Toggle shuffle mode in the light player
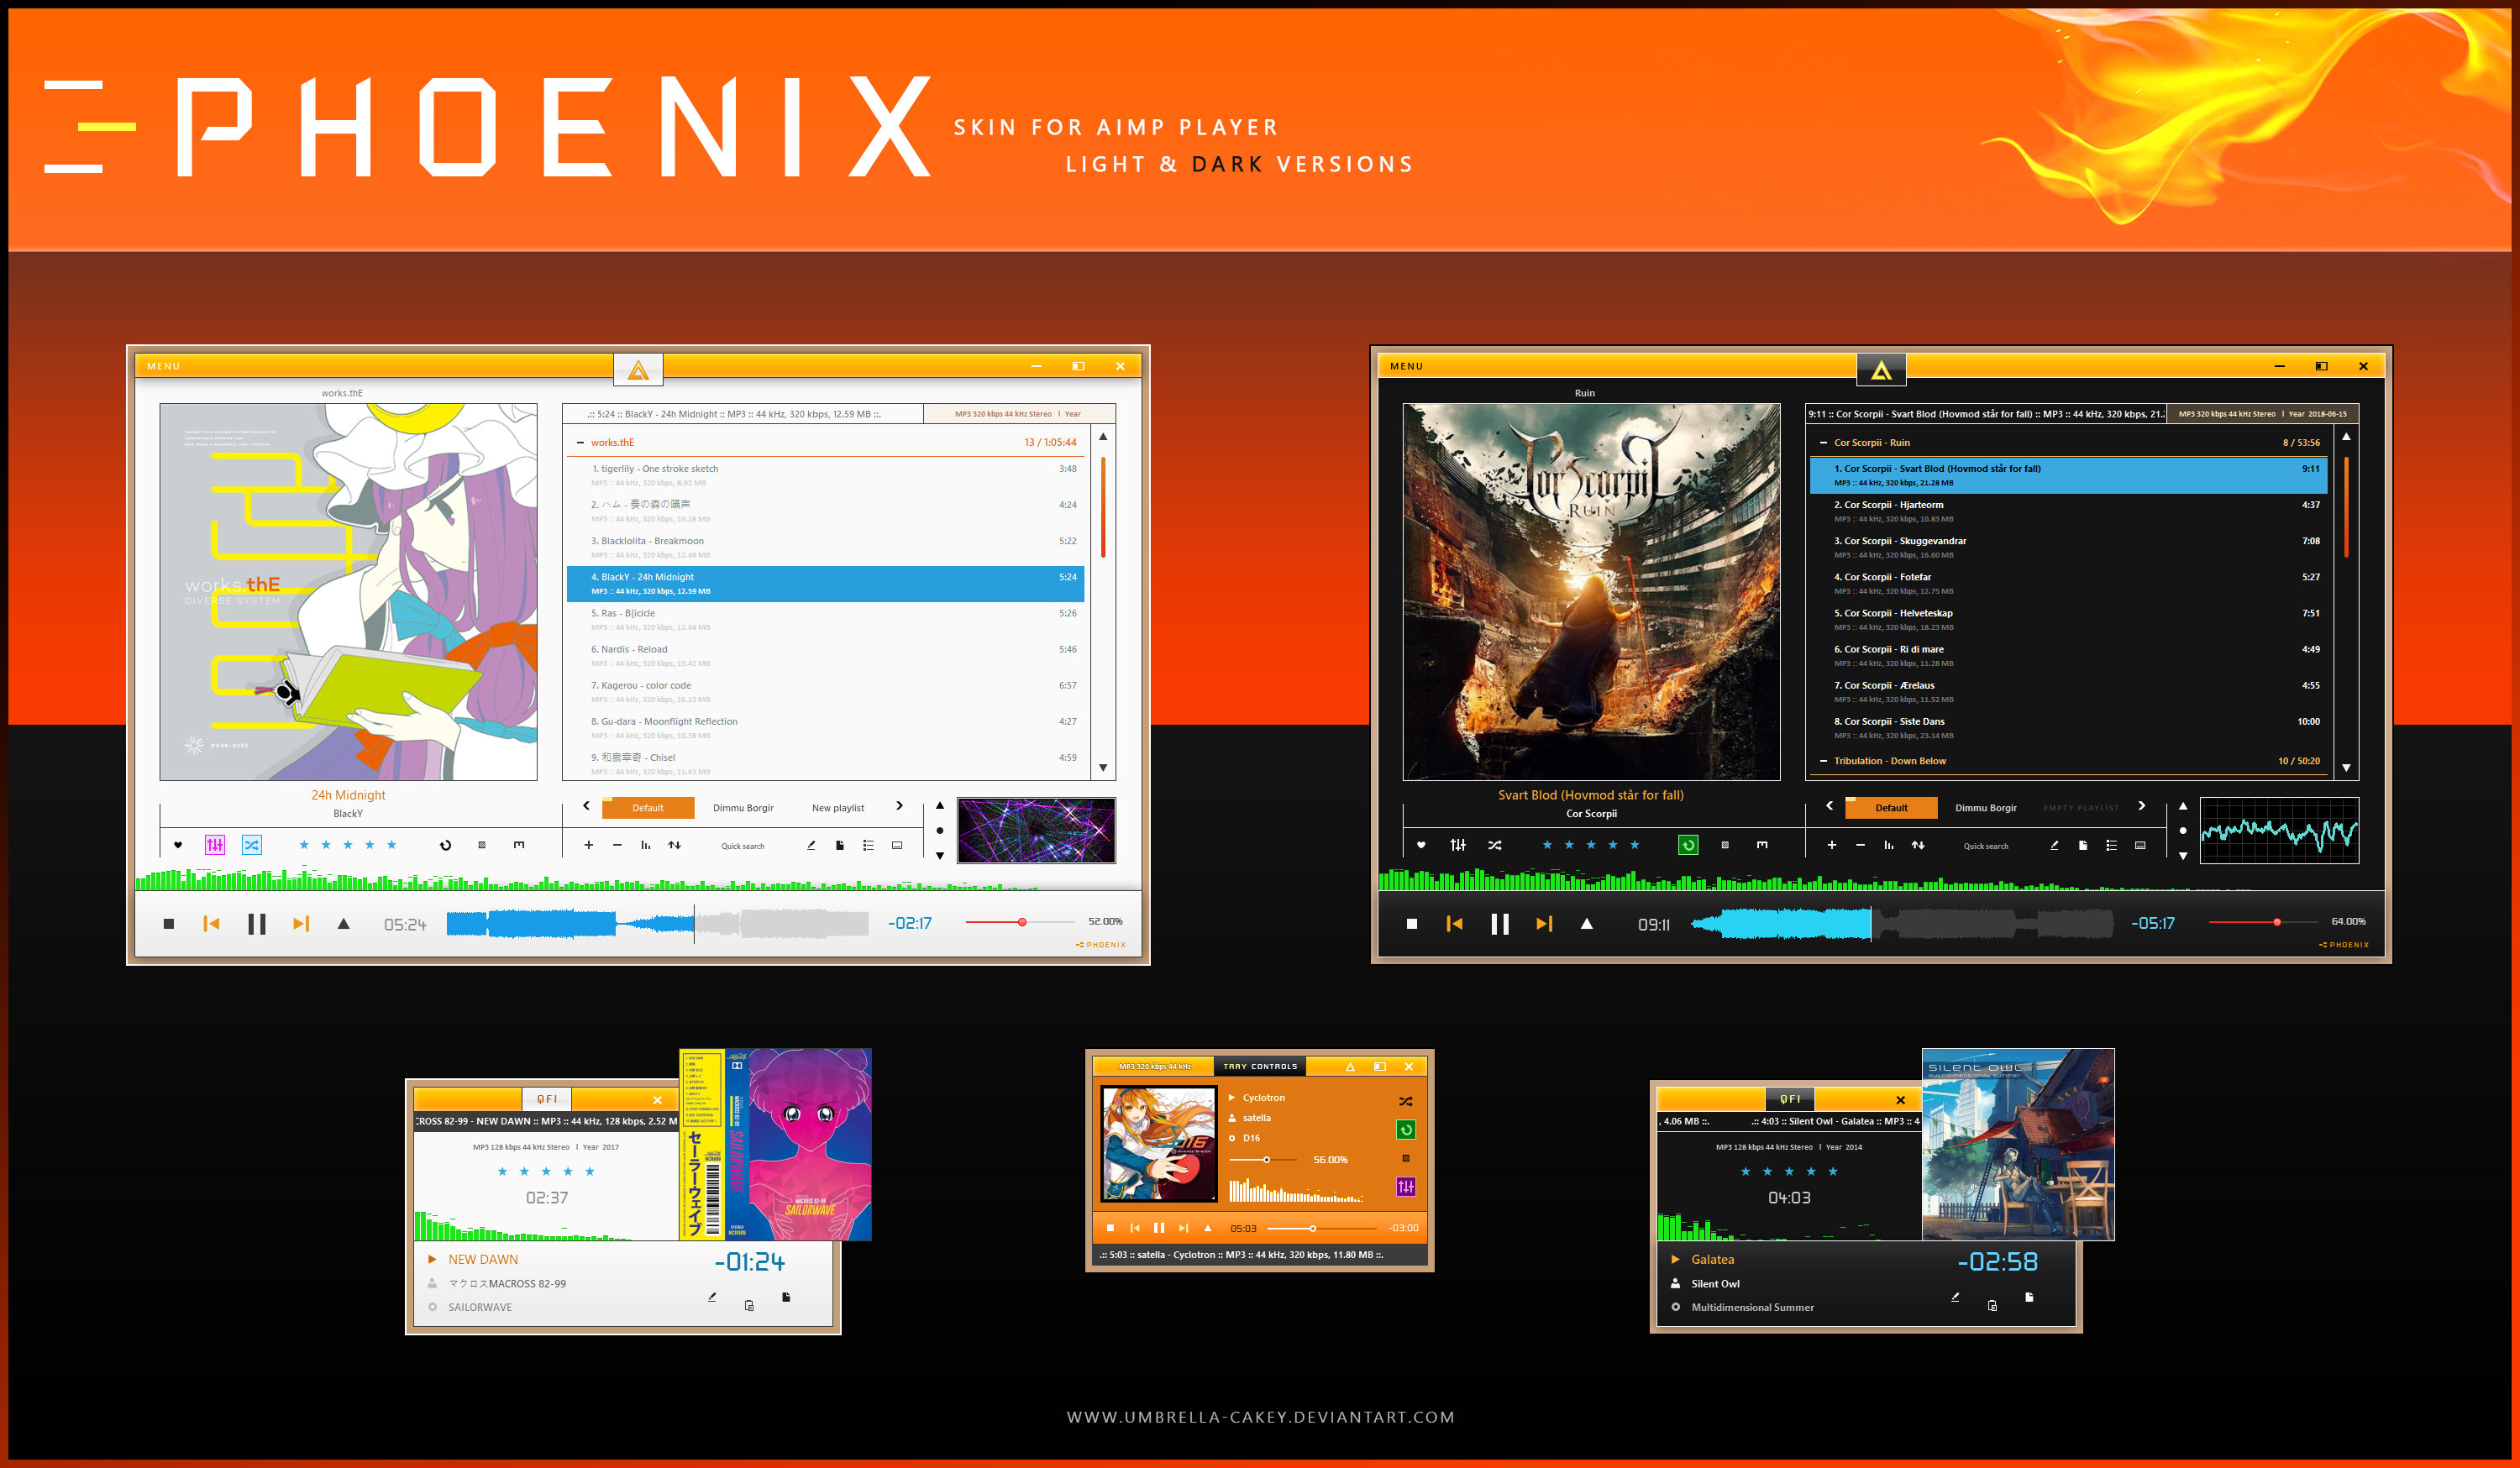Viewport: 2520px width, 1468px height. click(252, 846)
